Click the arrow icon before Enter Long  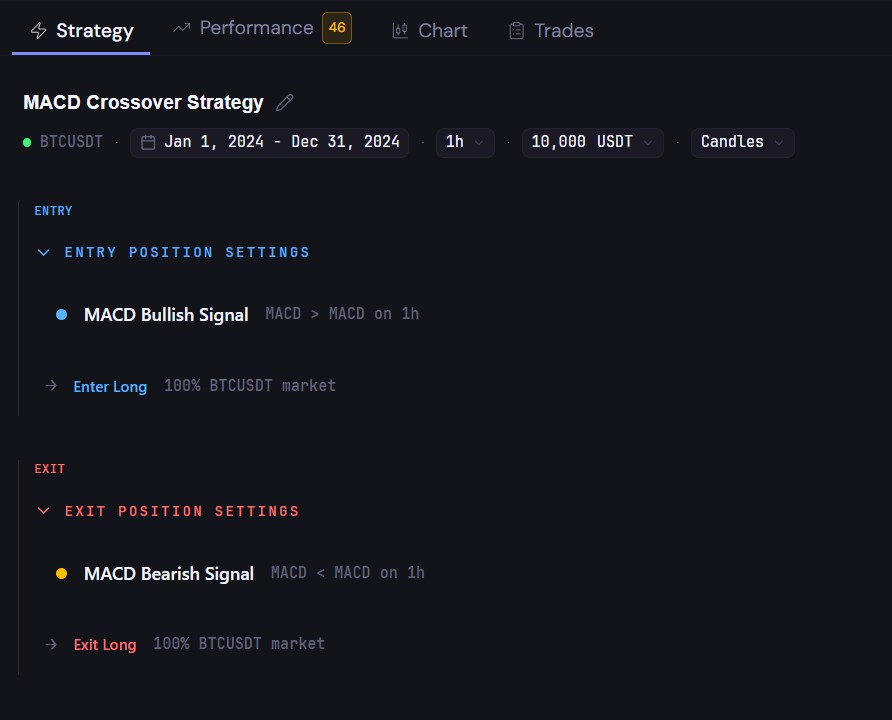click(51, 386)
